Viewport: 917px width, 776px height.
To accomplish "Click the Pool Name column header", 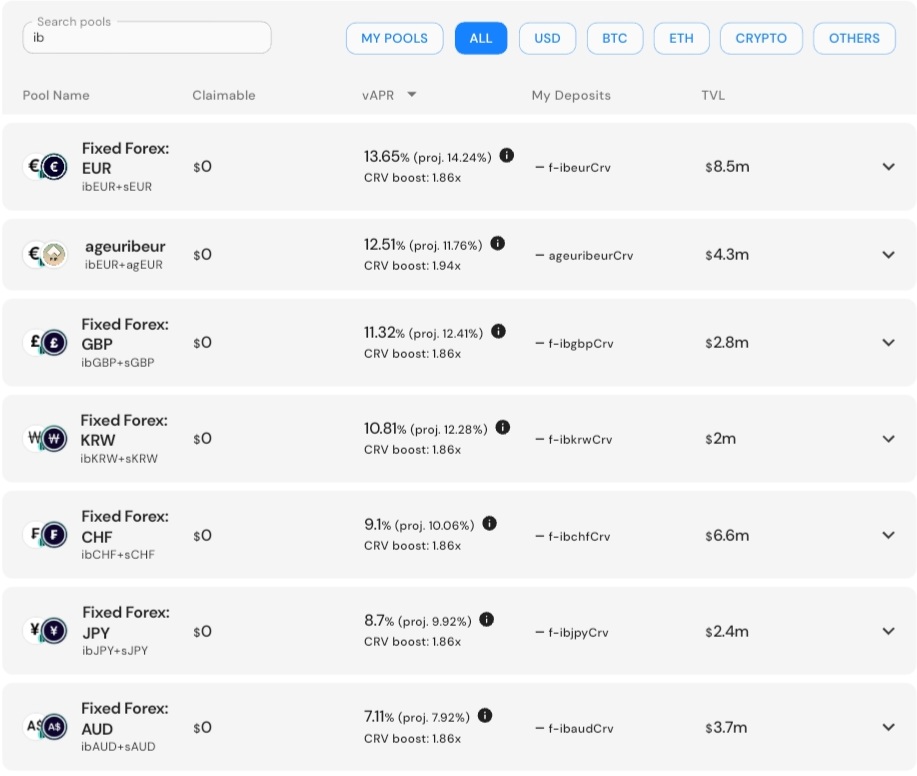I will [x=56, y=95].
